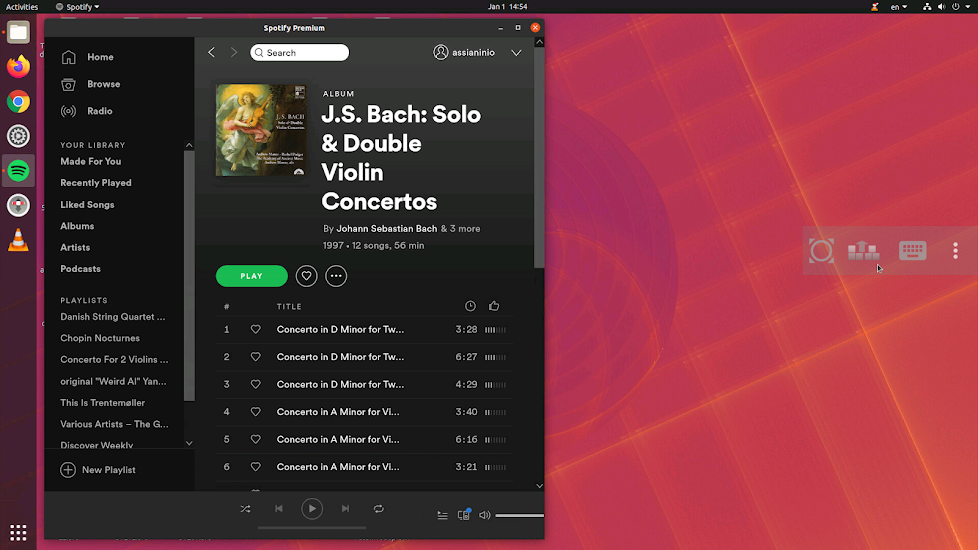Like track 4 with its heart

point(255,412)
